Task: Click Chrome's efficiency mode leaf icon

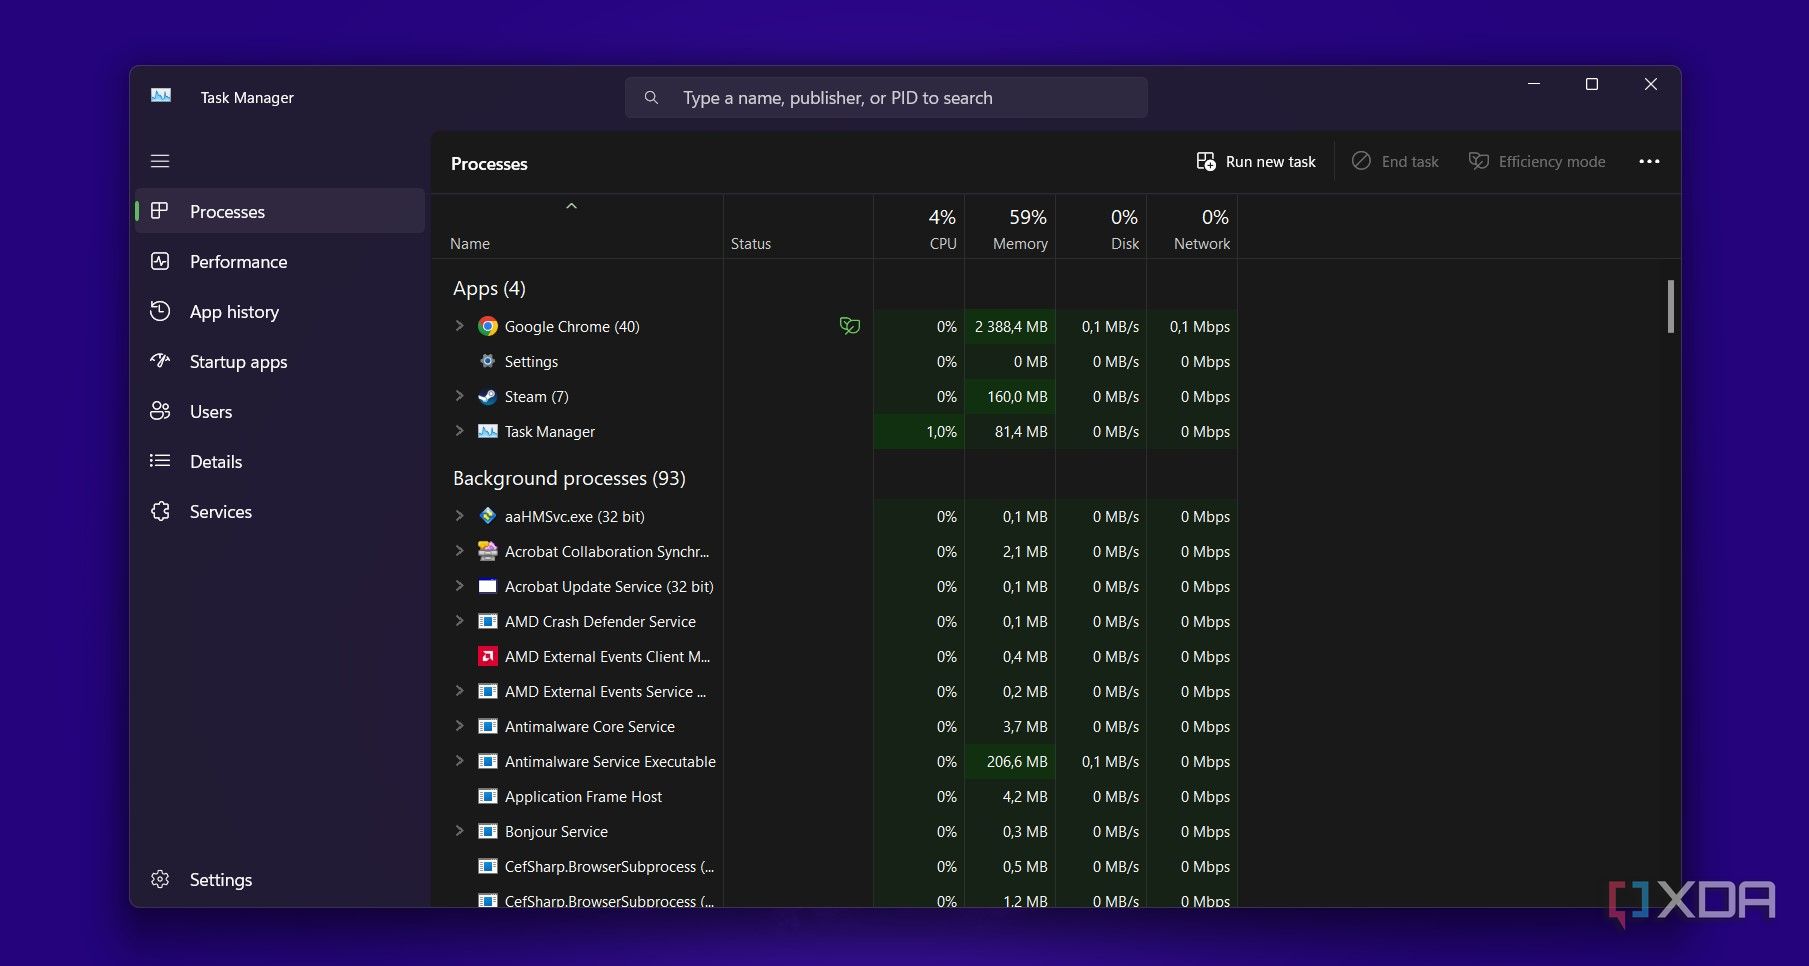Action: tap(850, 326)
